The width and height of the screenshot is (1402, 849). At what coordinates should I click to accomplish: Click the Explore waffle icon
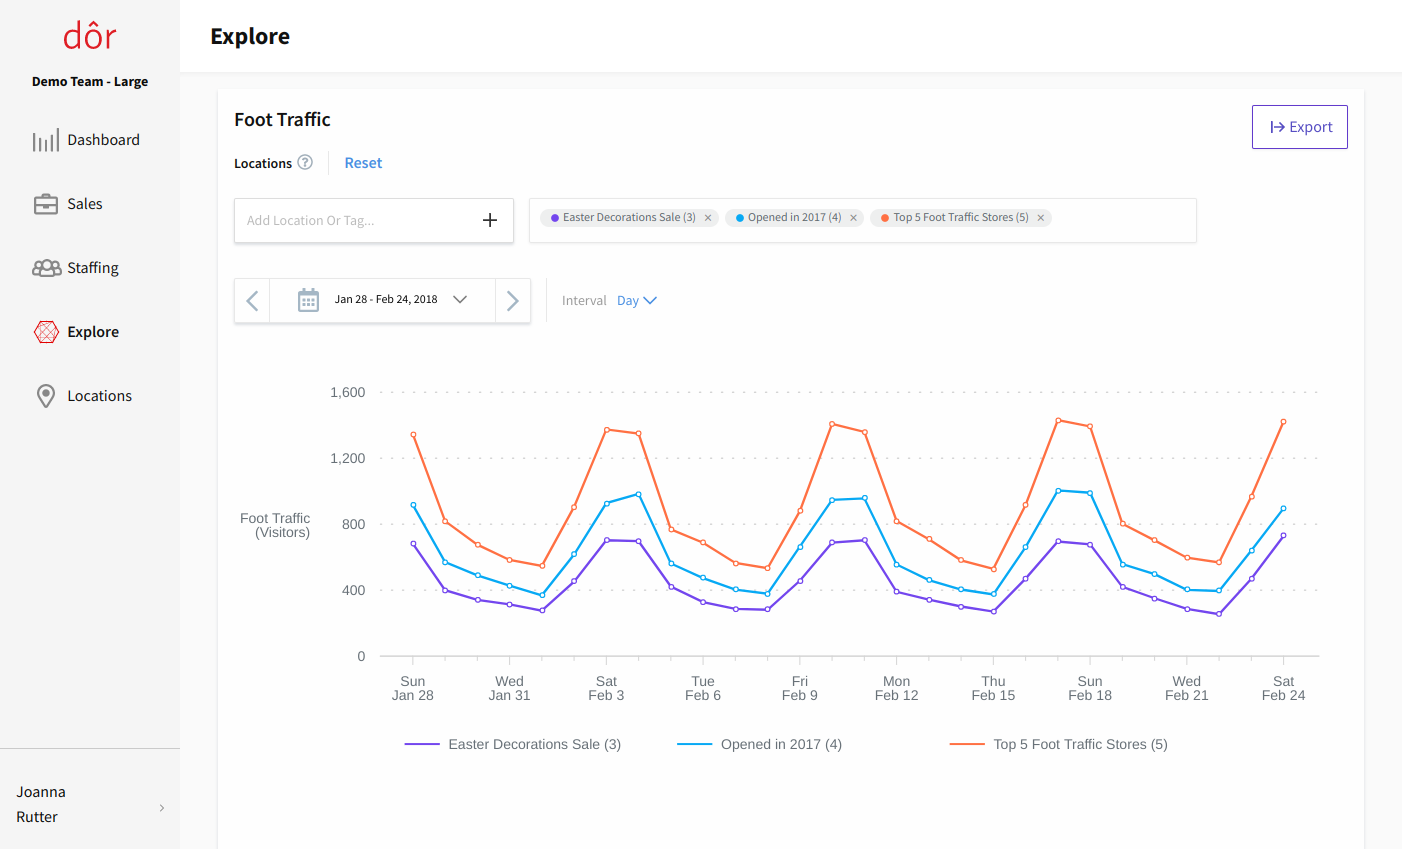[x=45, y=331]
